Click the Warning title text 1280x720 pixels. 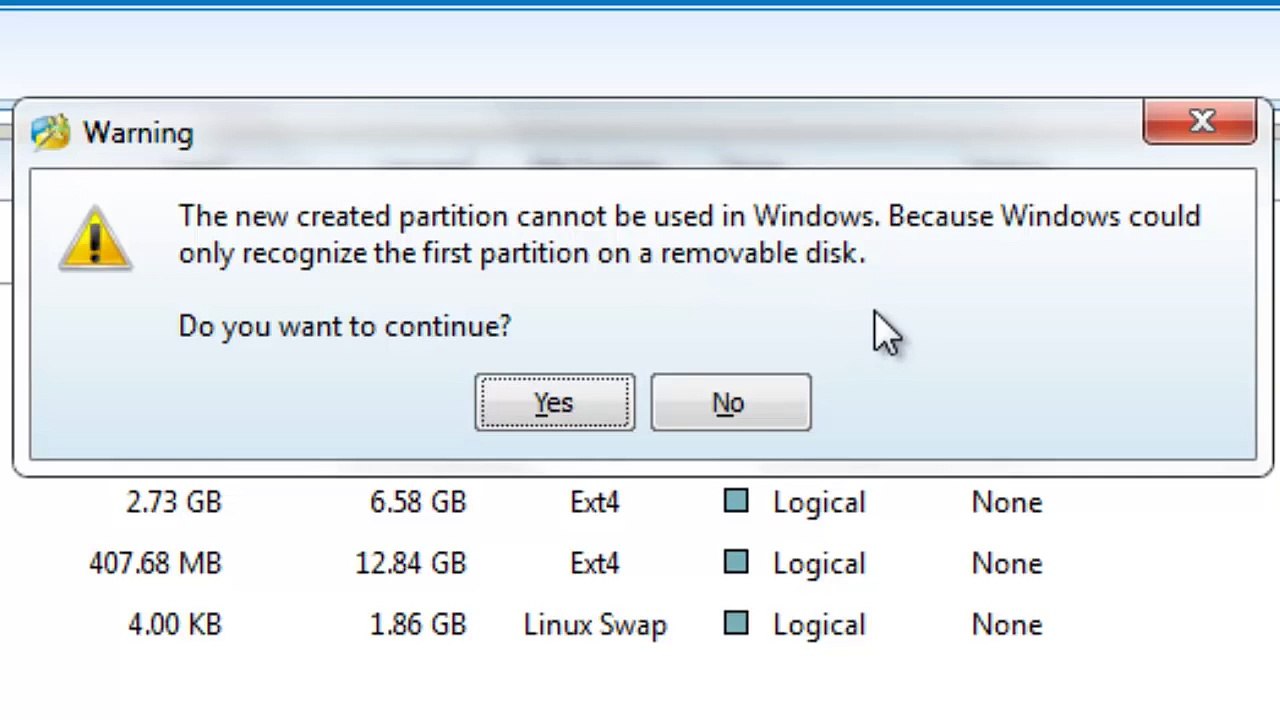tap(138, 133)
